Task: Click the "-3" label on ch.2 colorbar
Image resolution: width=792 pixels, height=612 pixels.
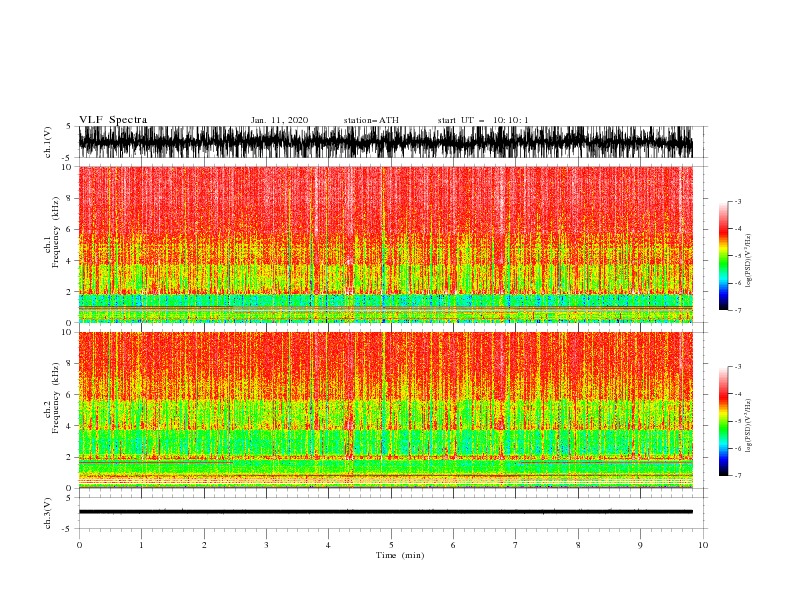Action: point(738,367)
